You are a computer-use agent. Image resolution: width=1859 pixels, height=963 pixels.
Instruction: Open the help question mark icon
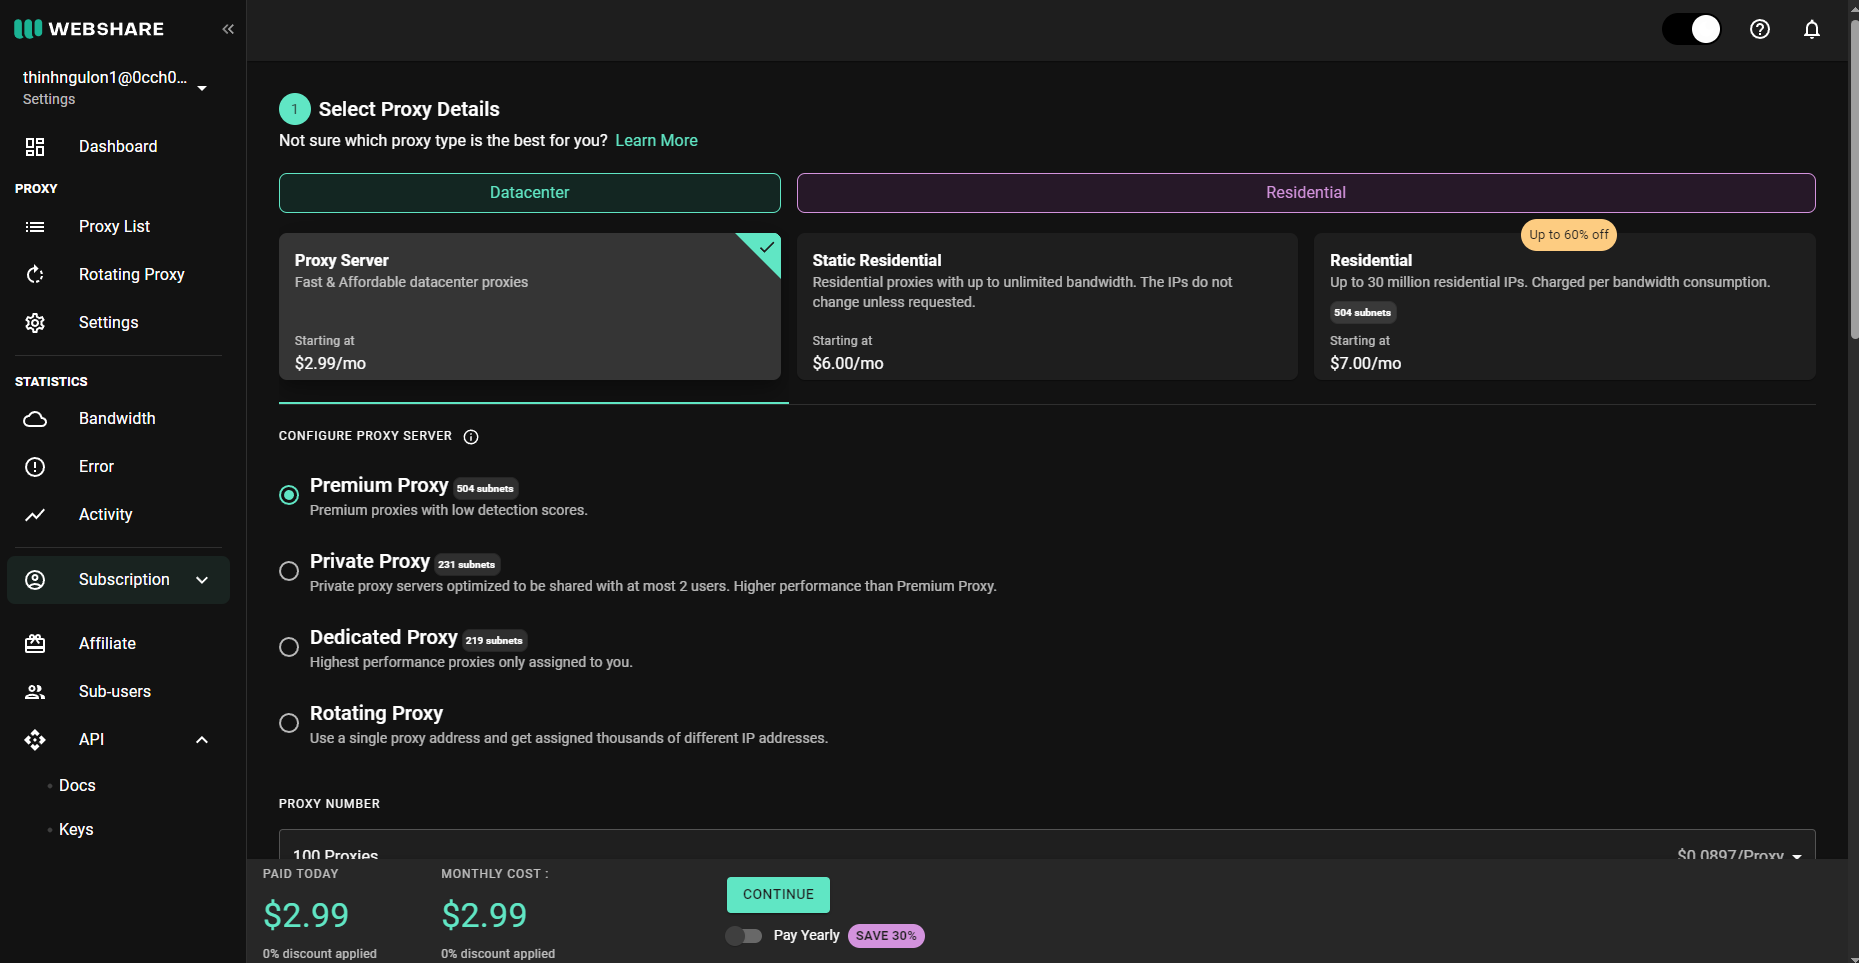coord(1760,29)
